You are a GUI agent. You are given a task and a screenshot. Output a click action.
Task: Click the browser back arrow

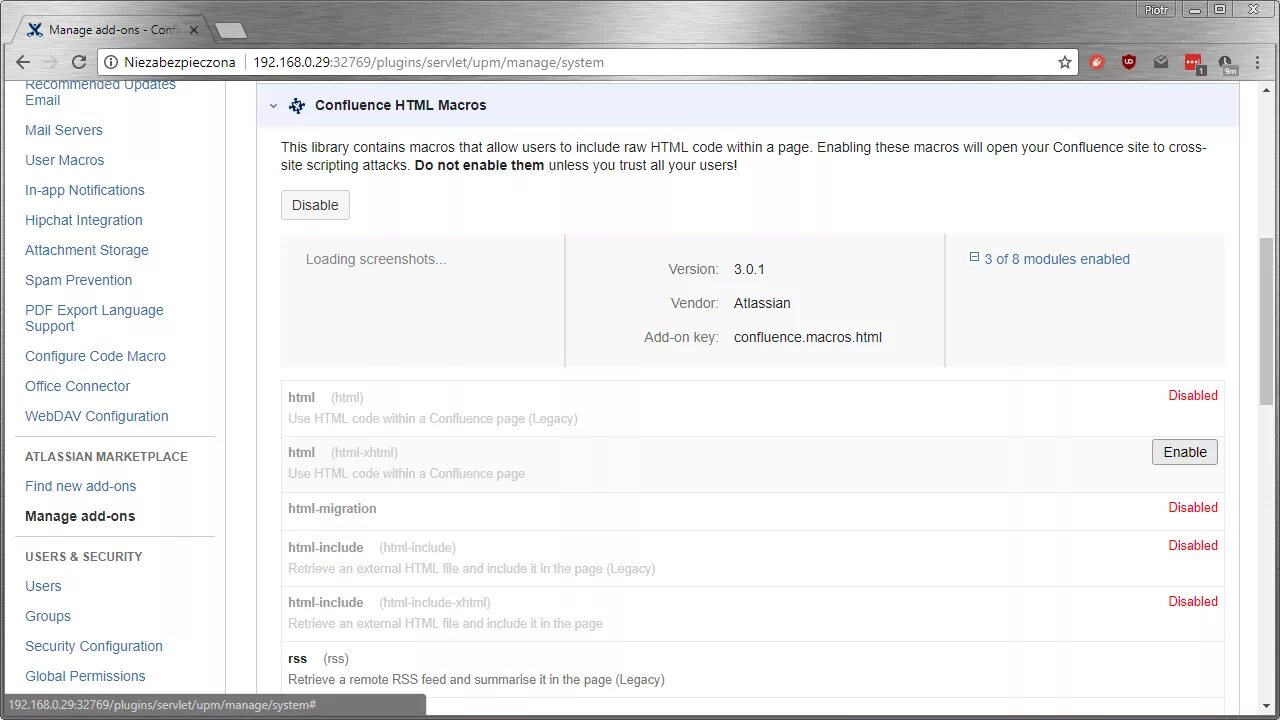(23, 62)
